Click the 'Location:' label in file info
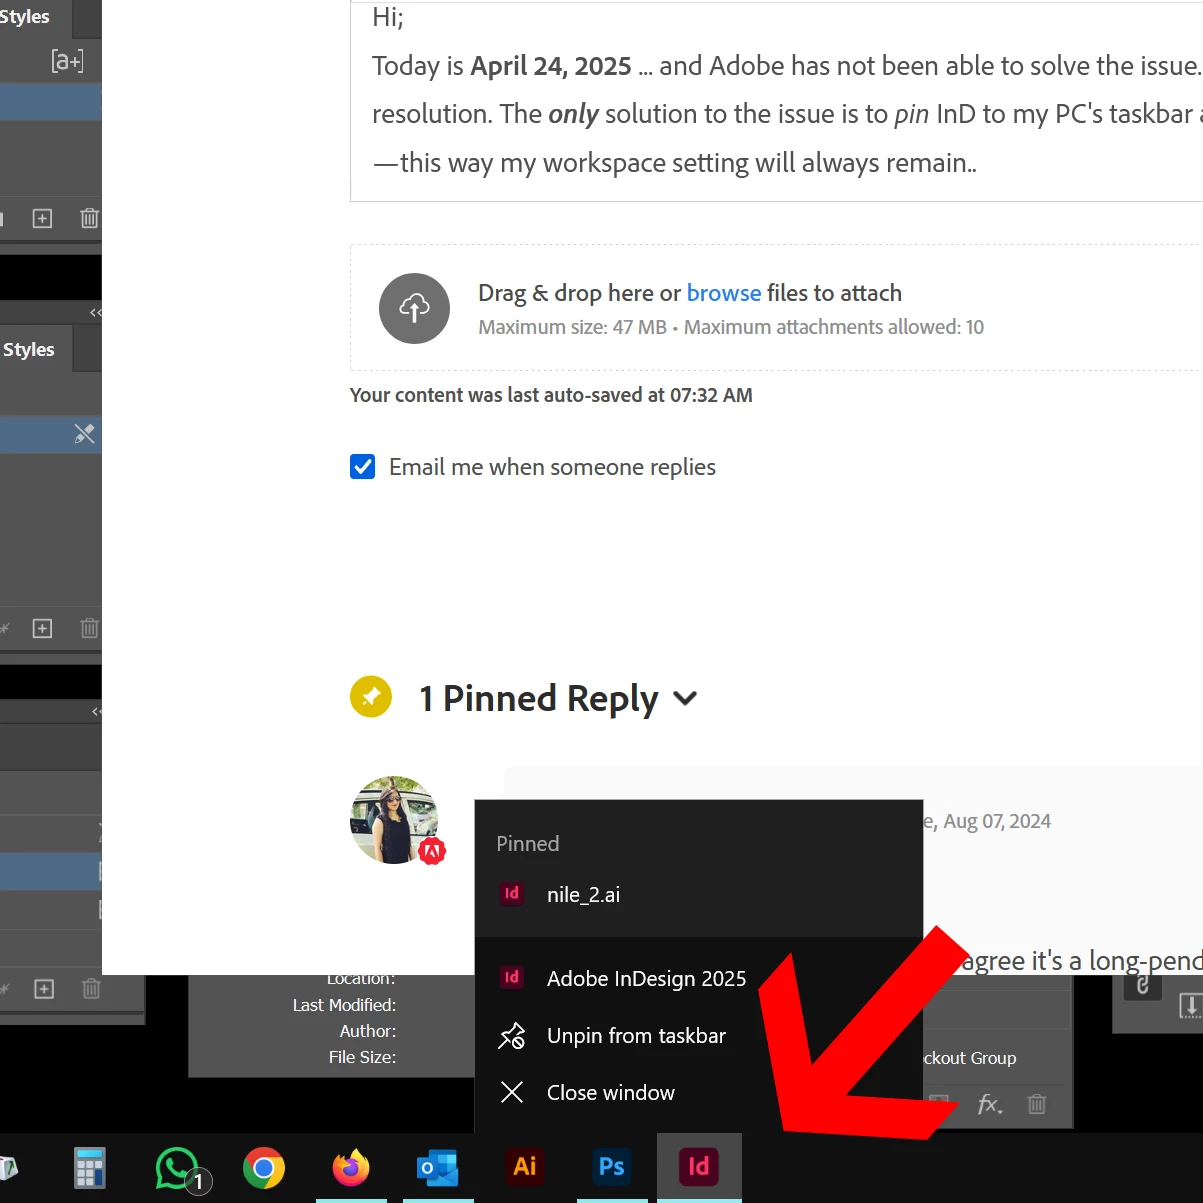1203x1203 pixels. coord(361,978)
